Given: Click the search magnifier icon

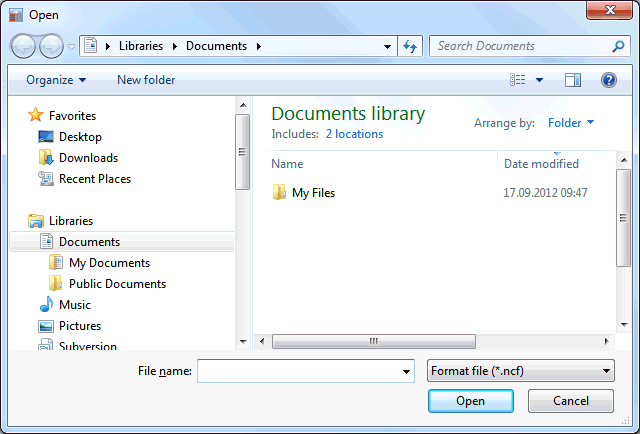Looking at the screenshot, I should tap(618, 46).
